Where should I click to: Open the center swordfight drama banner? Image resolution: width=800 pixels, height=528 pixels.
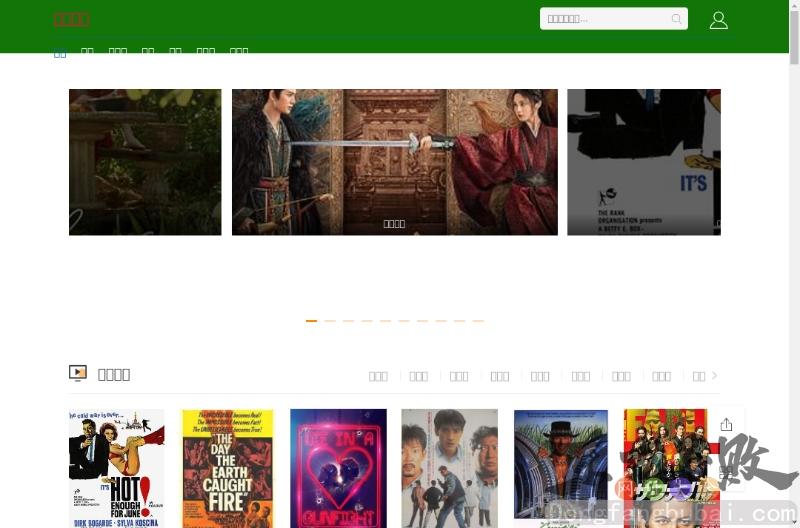(x=394, y=162)
